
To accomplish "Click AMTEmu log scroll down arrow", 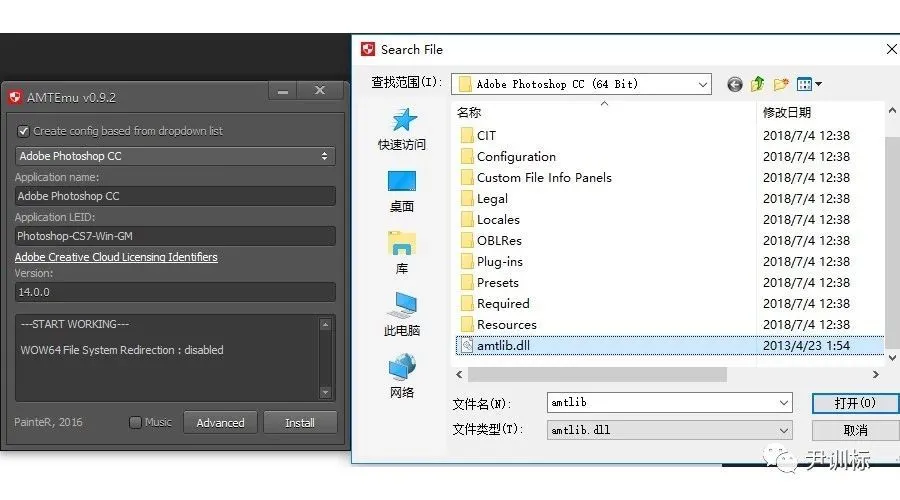I will point(325,393).
